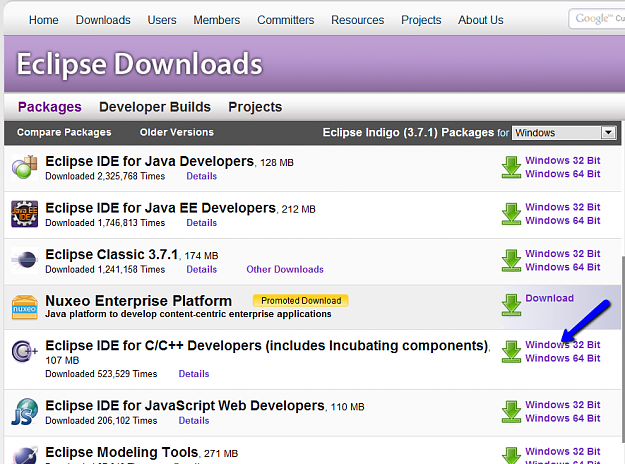Click Nuxeo Enterprise Platform title
This screenshot has width=625, height=464.
[x=139, y=301]
